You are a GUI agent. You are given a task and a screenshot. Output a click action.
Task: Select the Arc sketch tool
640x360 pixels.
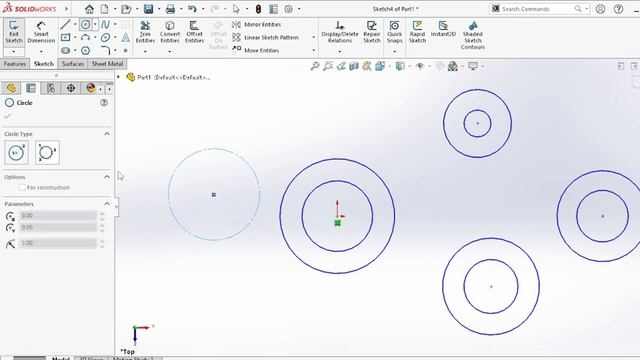(x=85, y=38)
